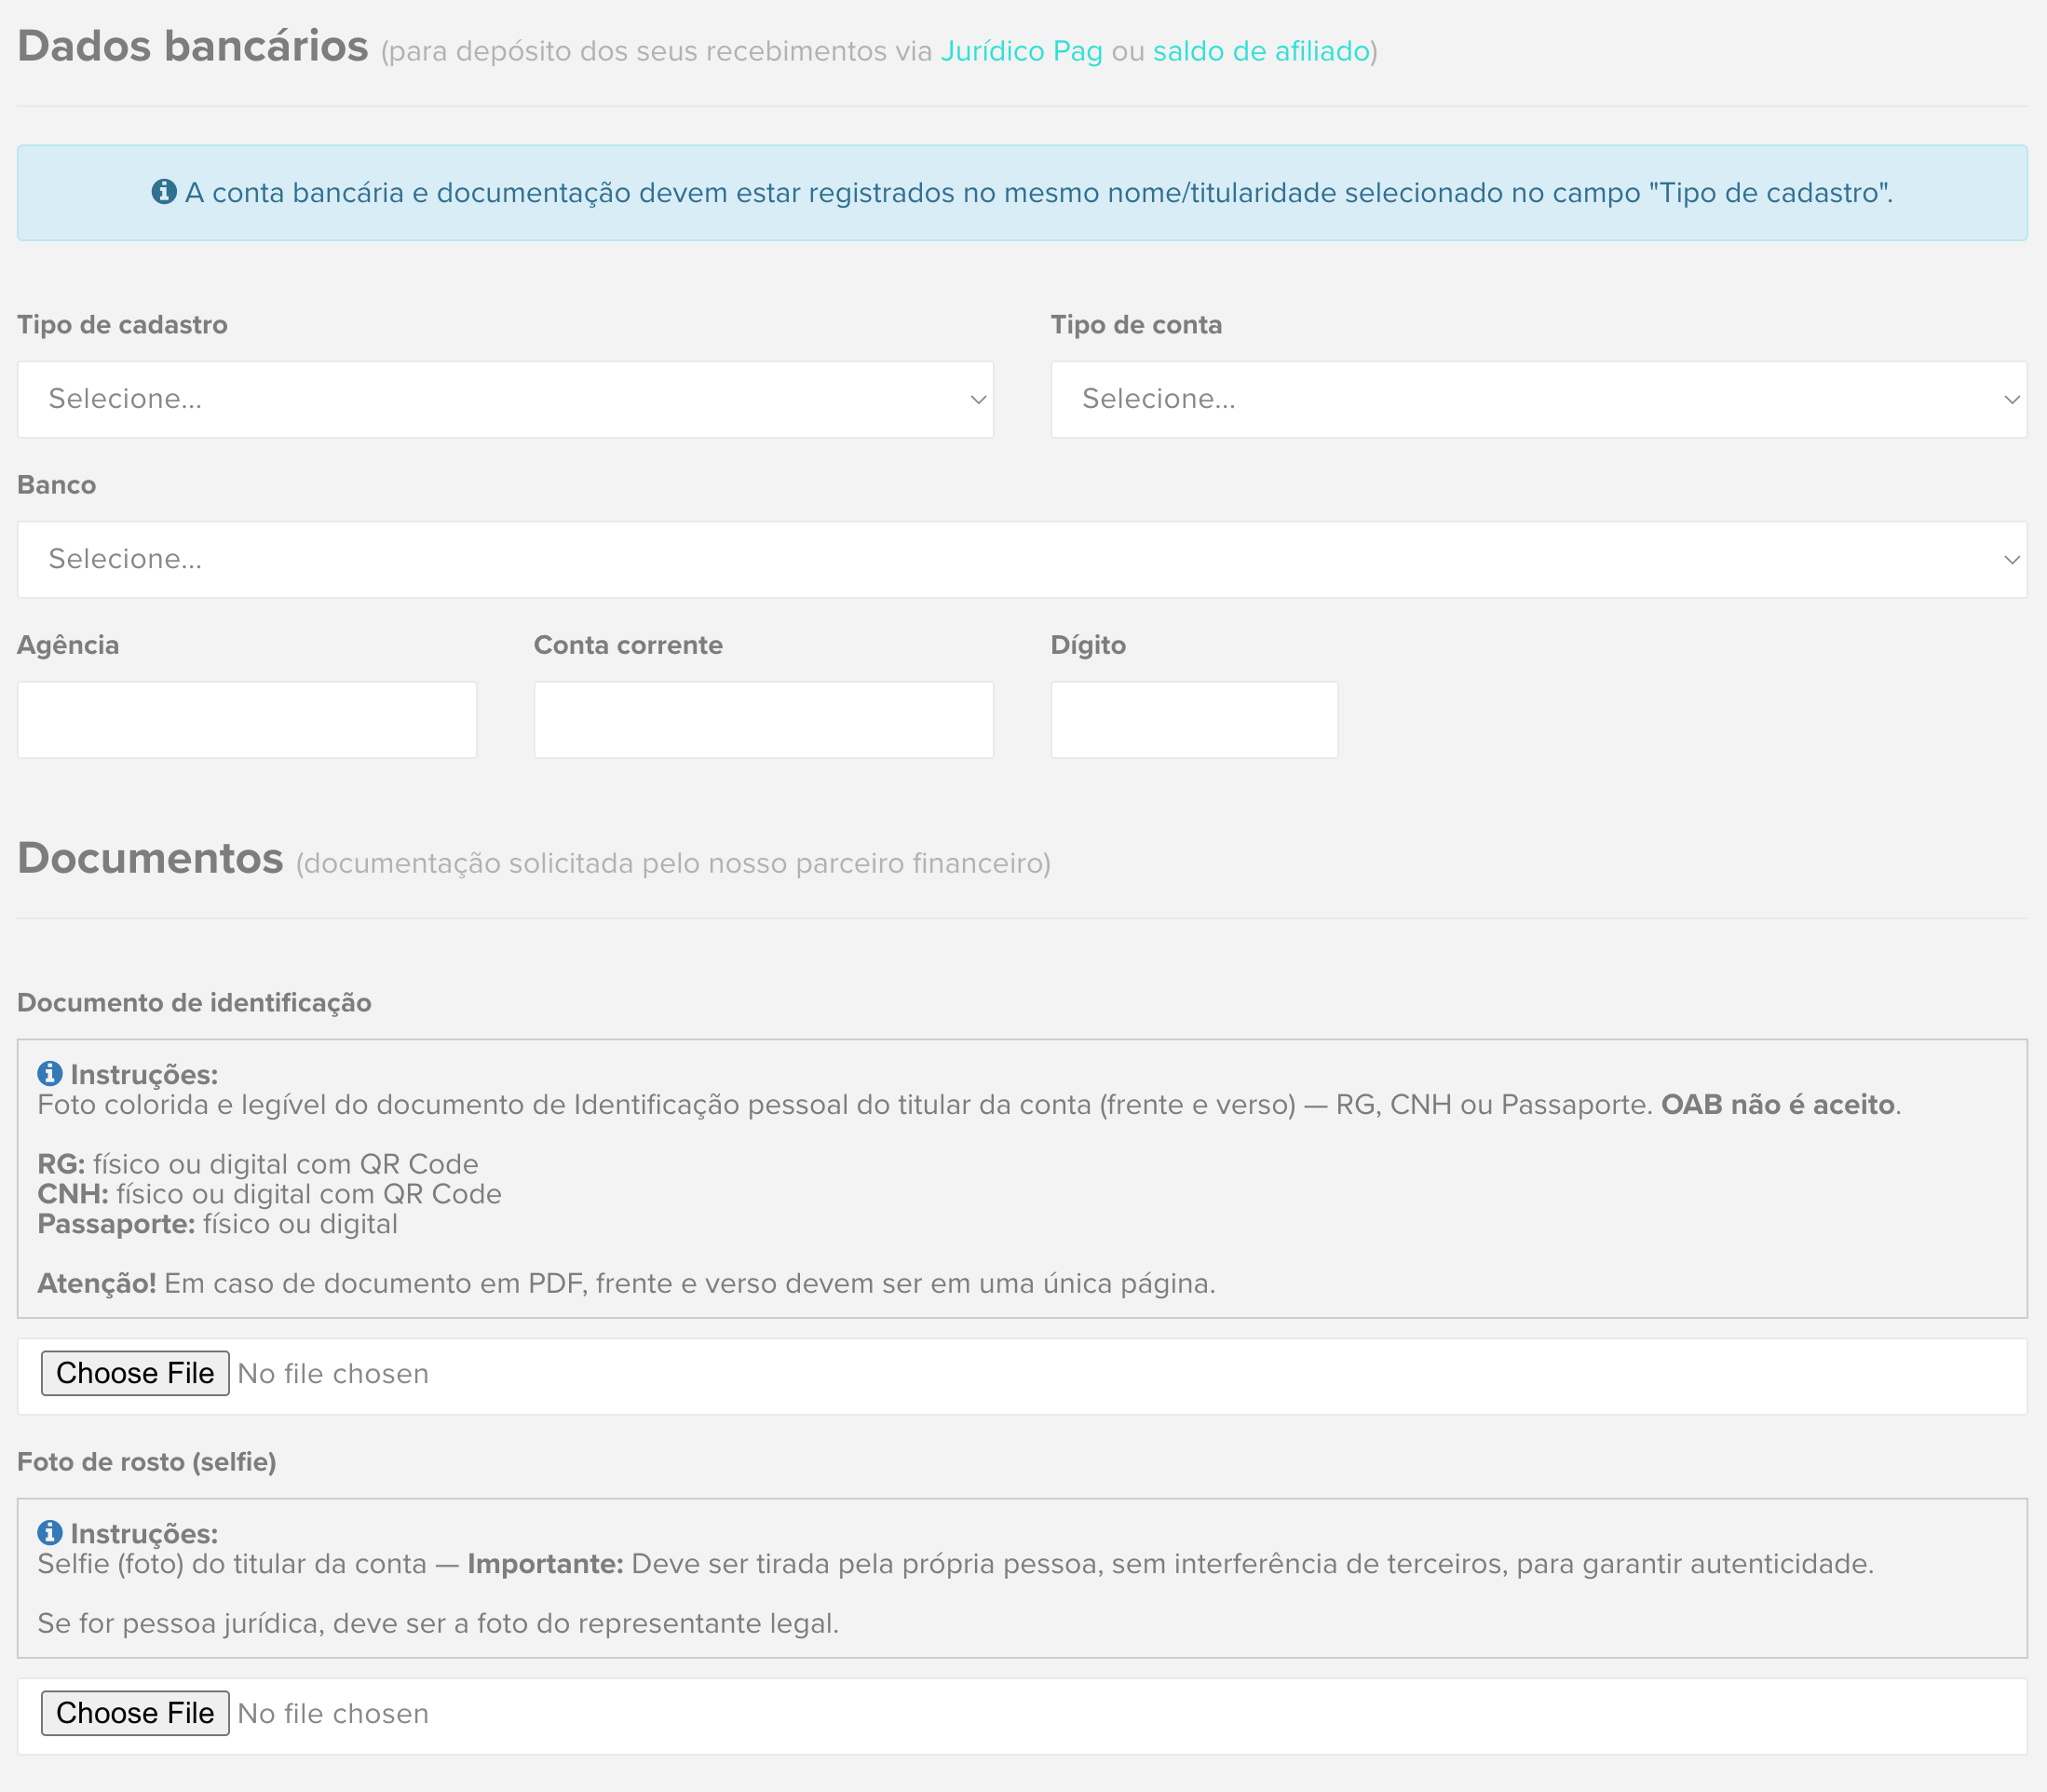Screen dimensions: 2047x1792
Task: Click the identification "No file chosen" text
Action: [333, 1374]
